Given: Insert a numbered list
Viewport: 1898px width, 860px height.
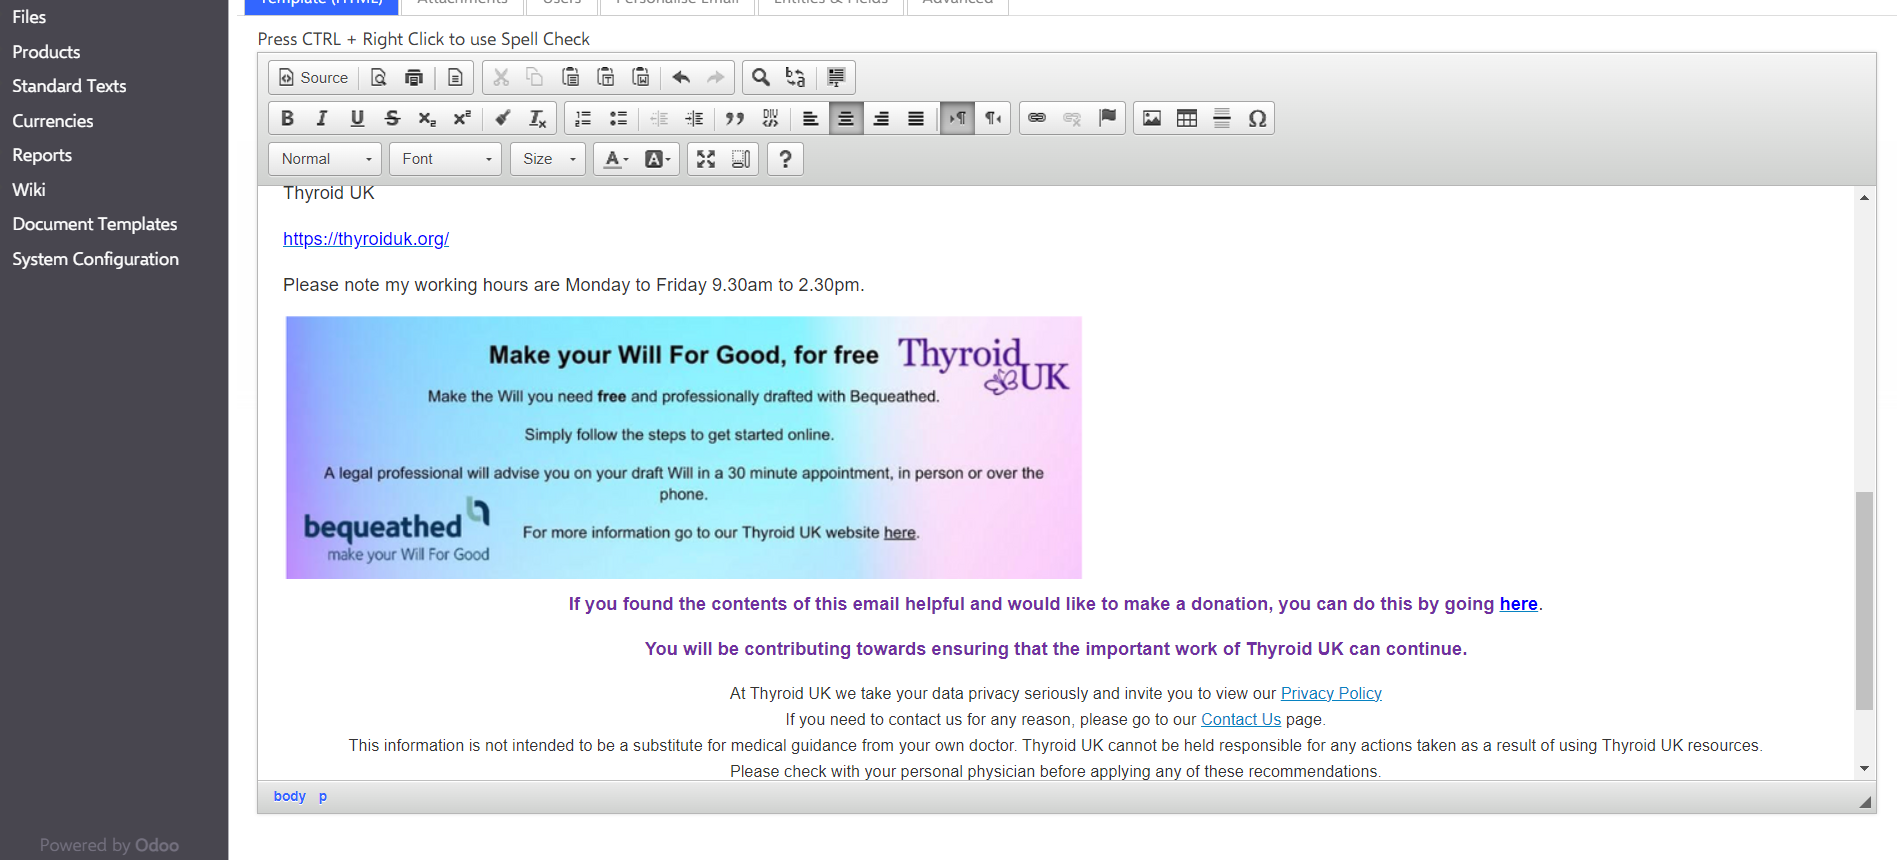Looking at the screenshot, I should coord(583,118).
